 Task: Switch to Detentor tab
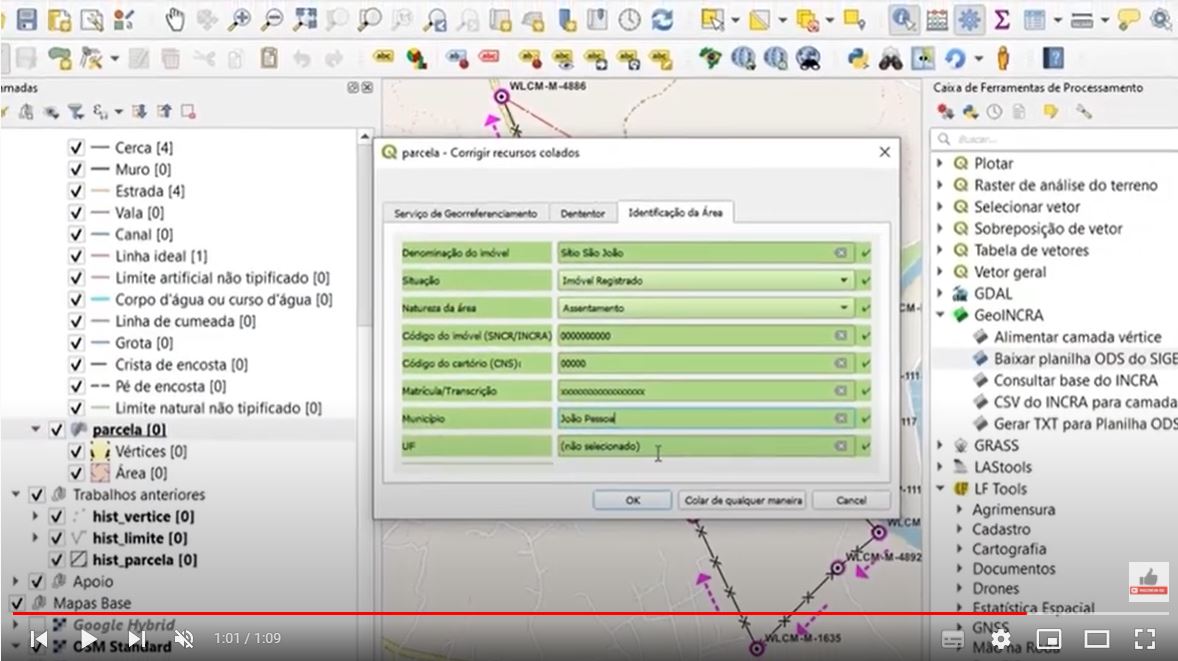click(x=582, y=213)
